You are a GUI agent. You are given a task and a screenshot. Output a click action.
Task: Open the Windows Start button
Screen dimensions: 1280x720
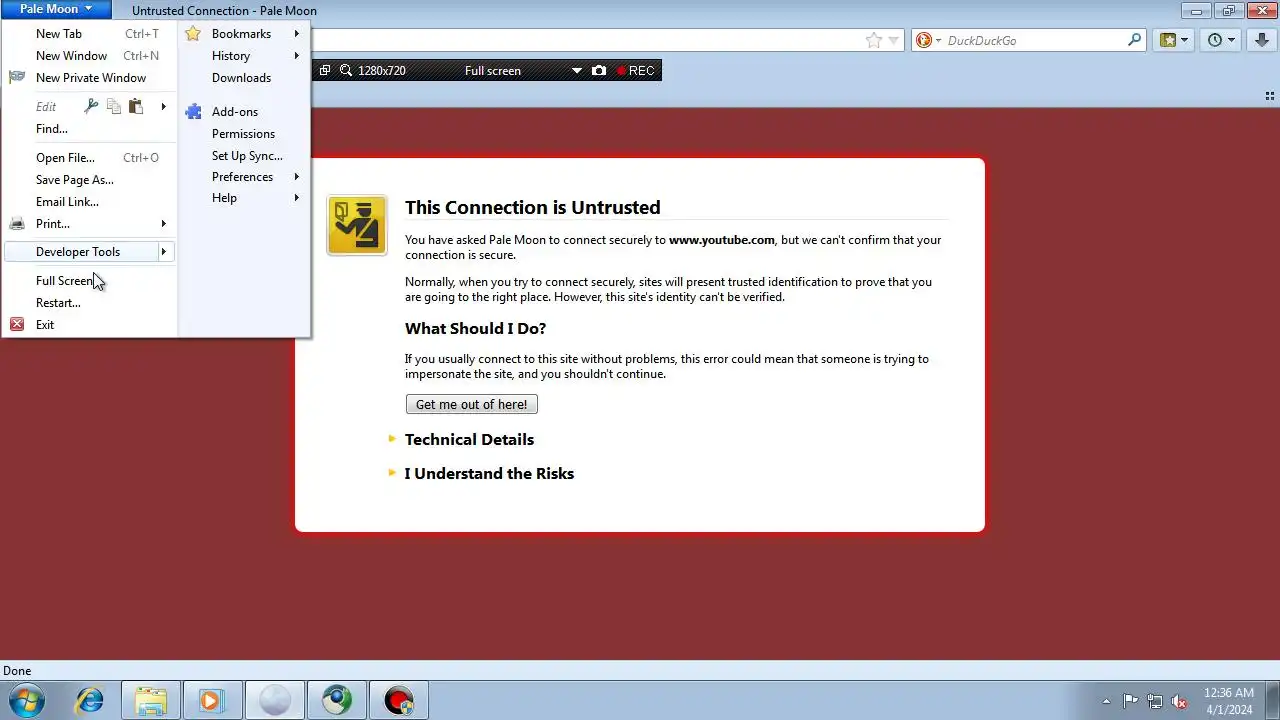tap(25, 700)
